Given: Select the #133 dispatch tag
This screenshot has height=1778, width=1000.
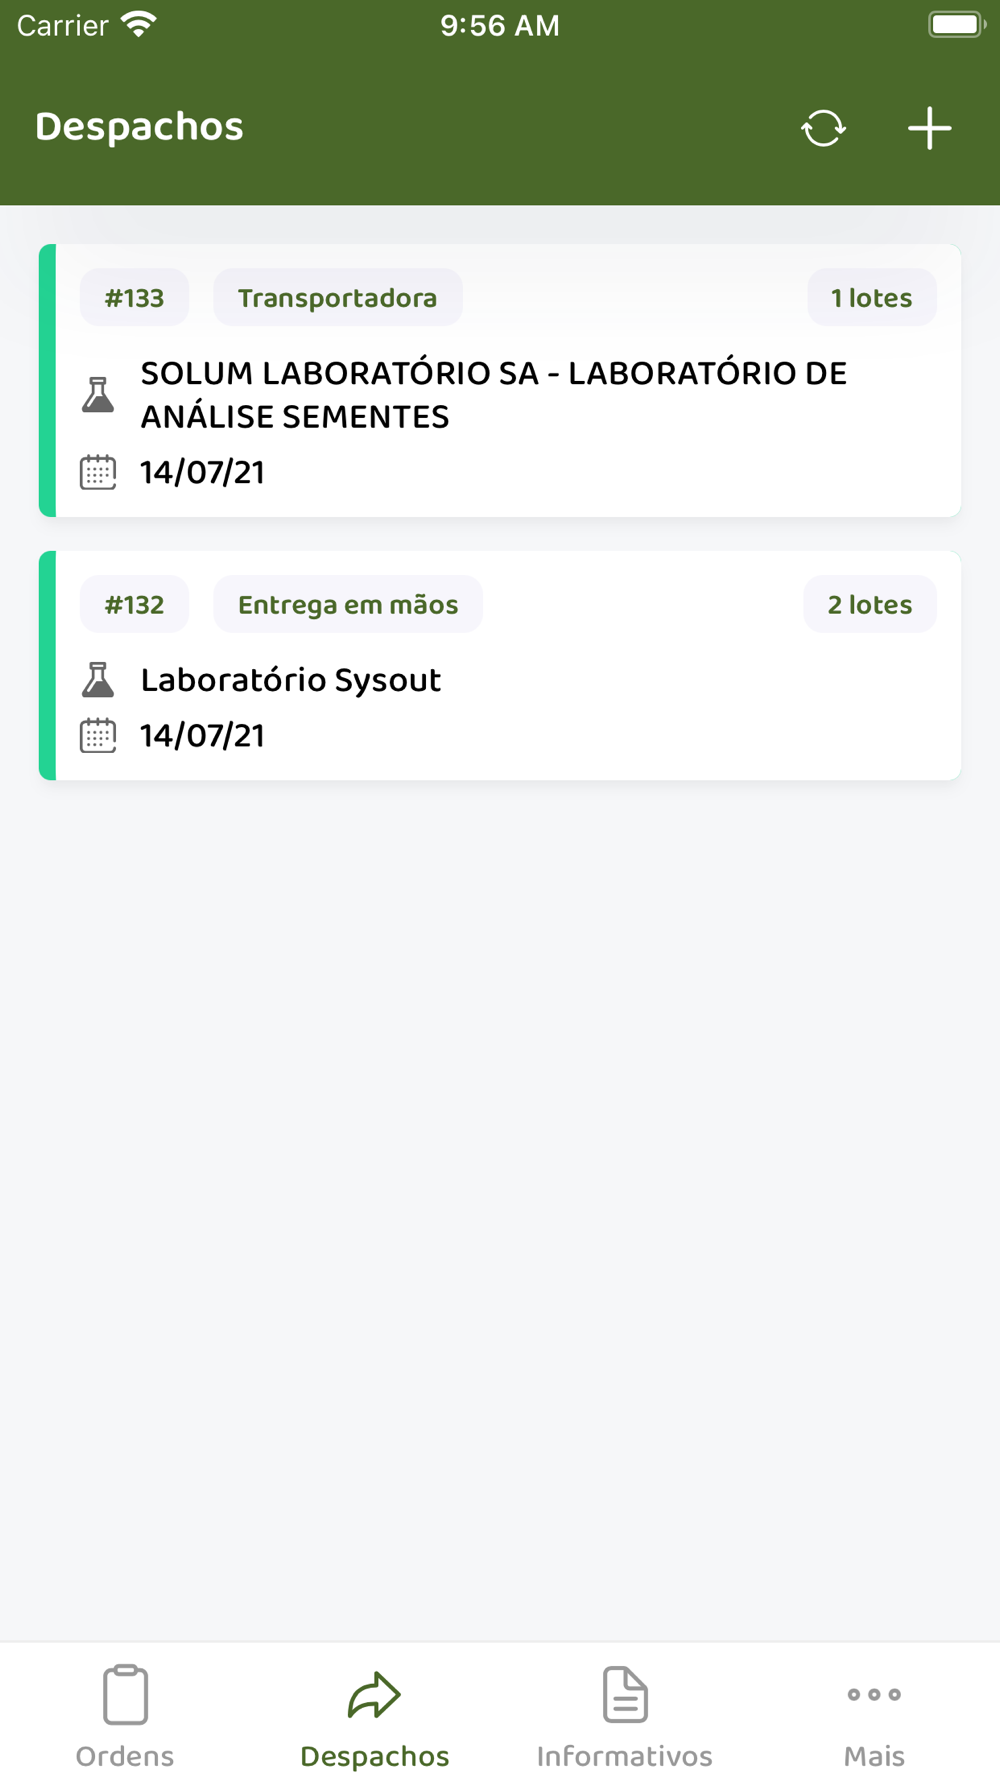Looking at the screenshot, I should (x=134, y=298).
